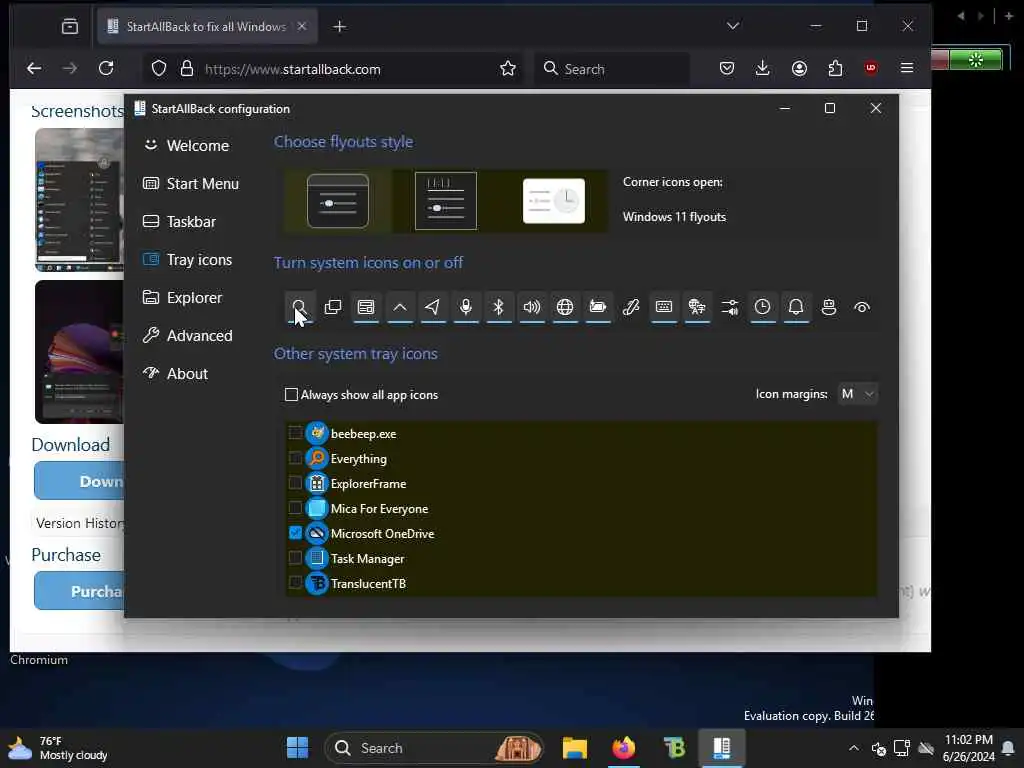Select the first dark flyouts style
Image resolution: width=1024 pixels, height=768 pixels.
(x=338, y=200)
